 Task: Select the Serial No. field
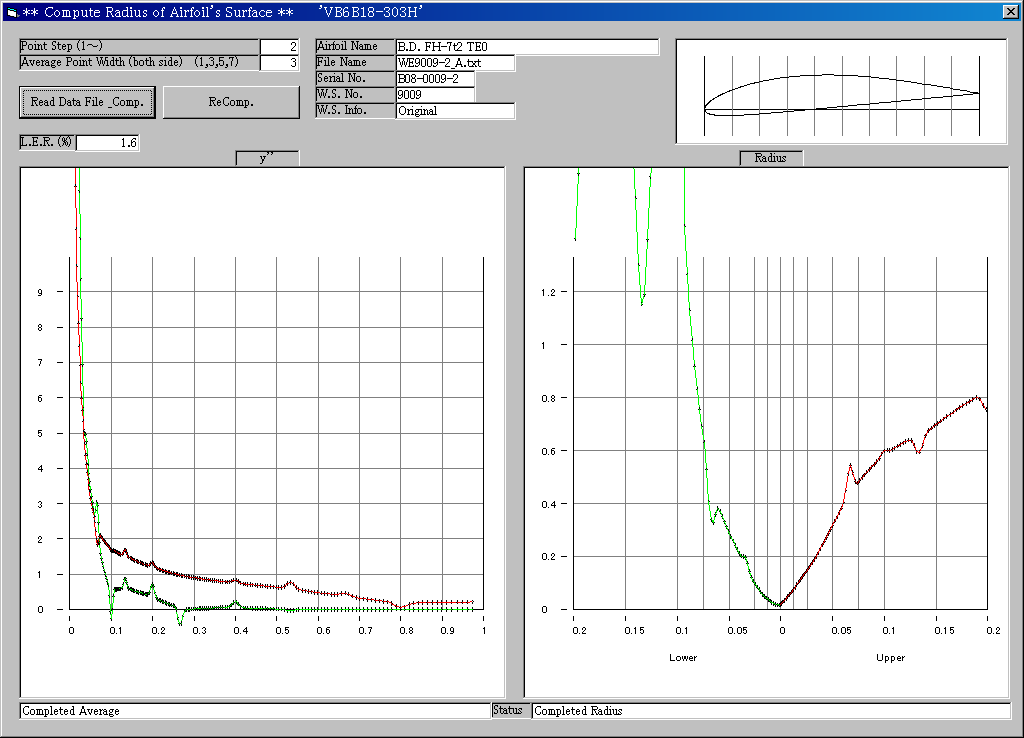(435, 79)
